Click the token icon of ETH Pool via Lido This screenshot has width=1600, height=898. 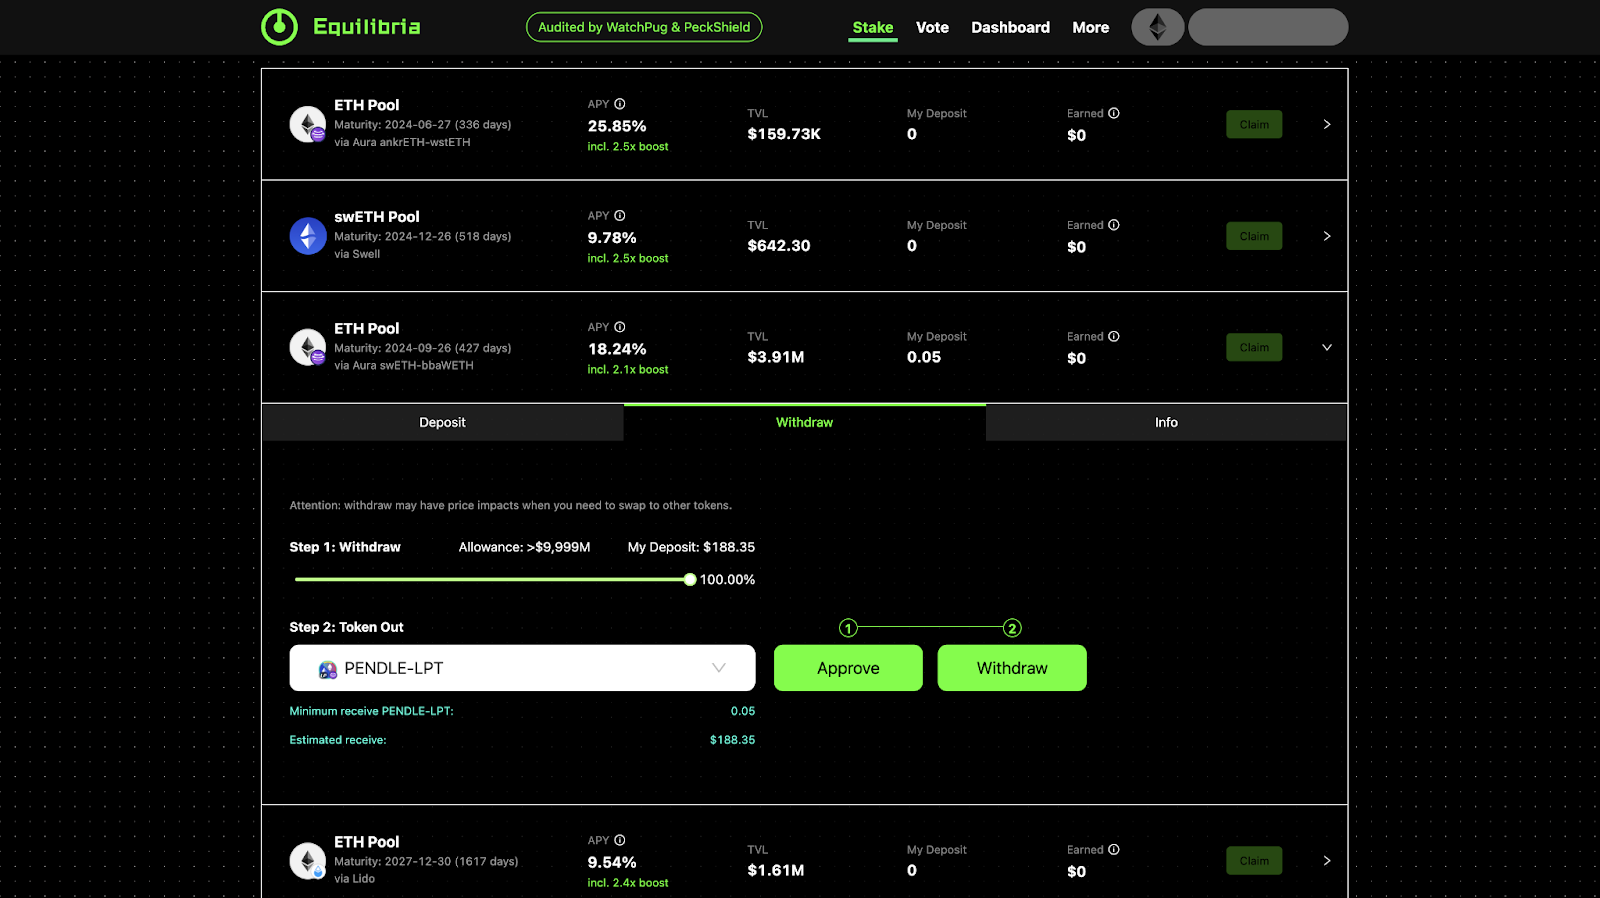pyautogui.click(x=308, y=860)
